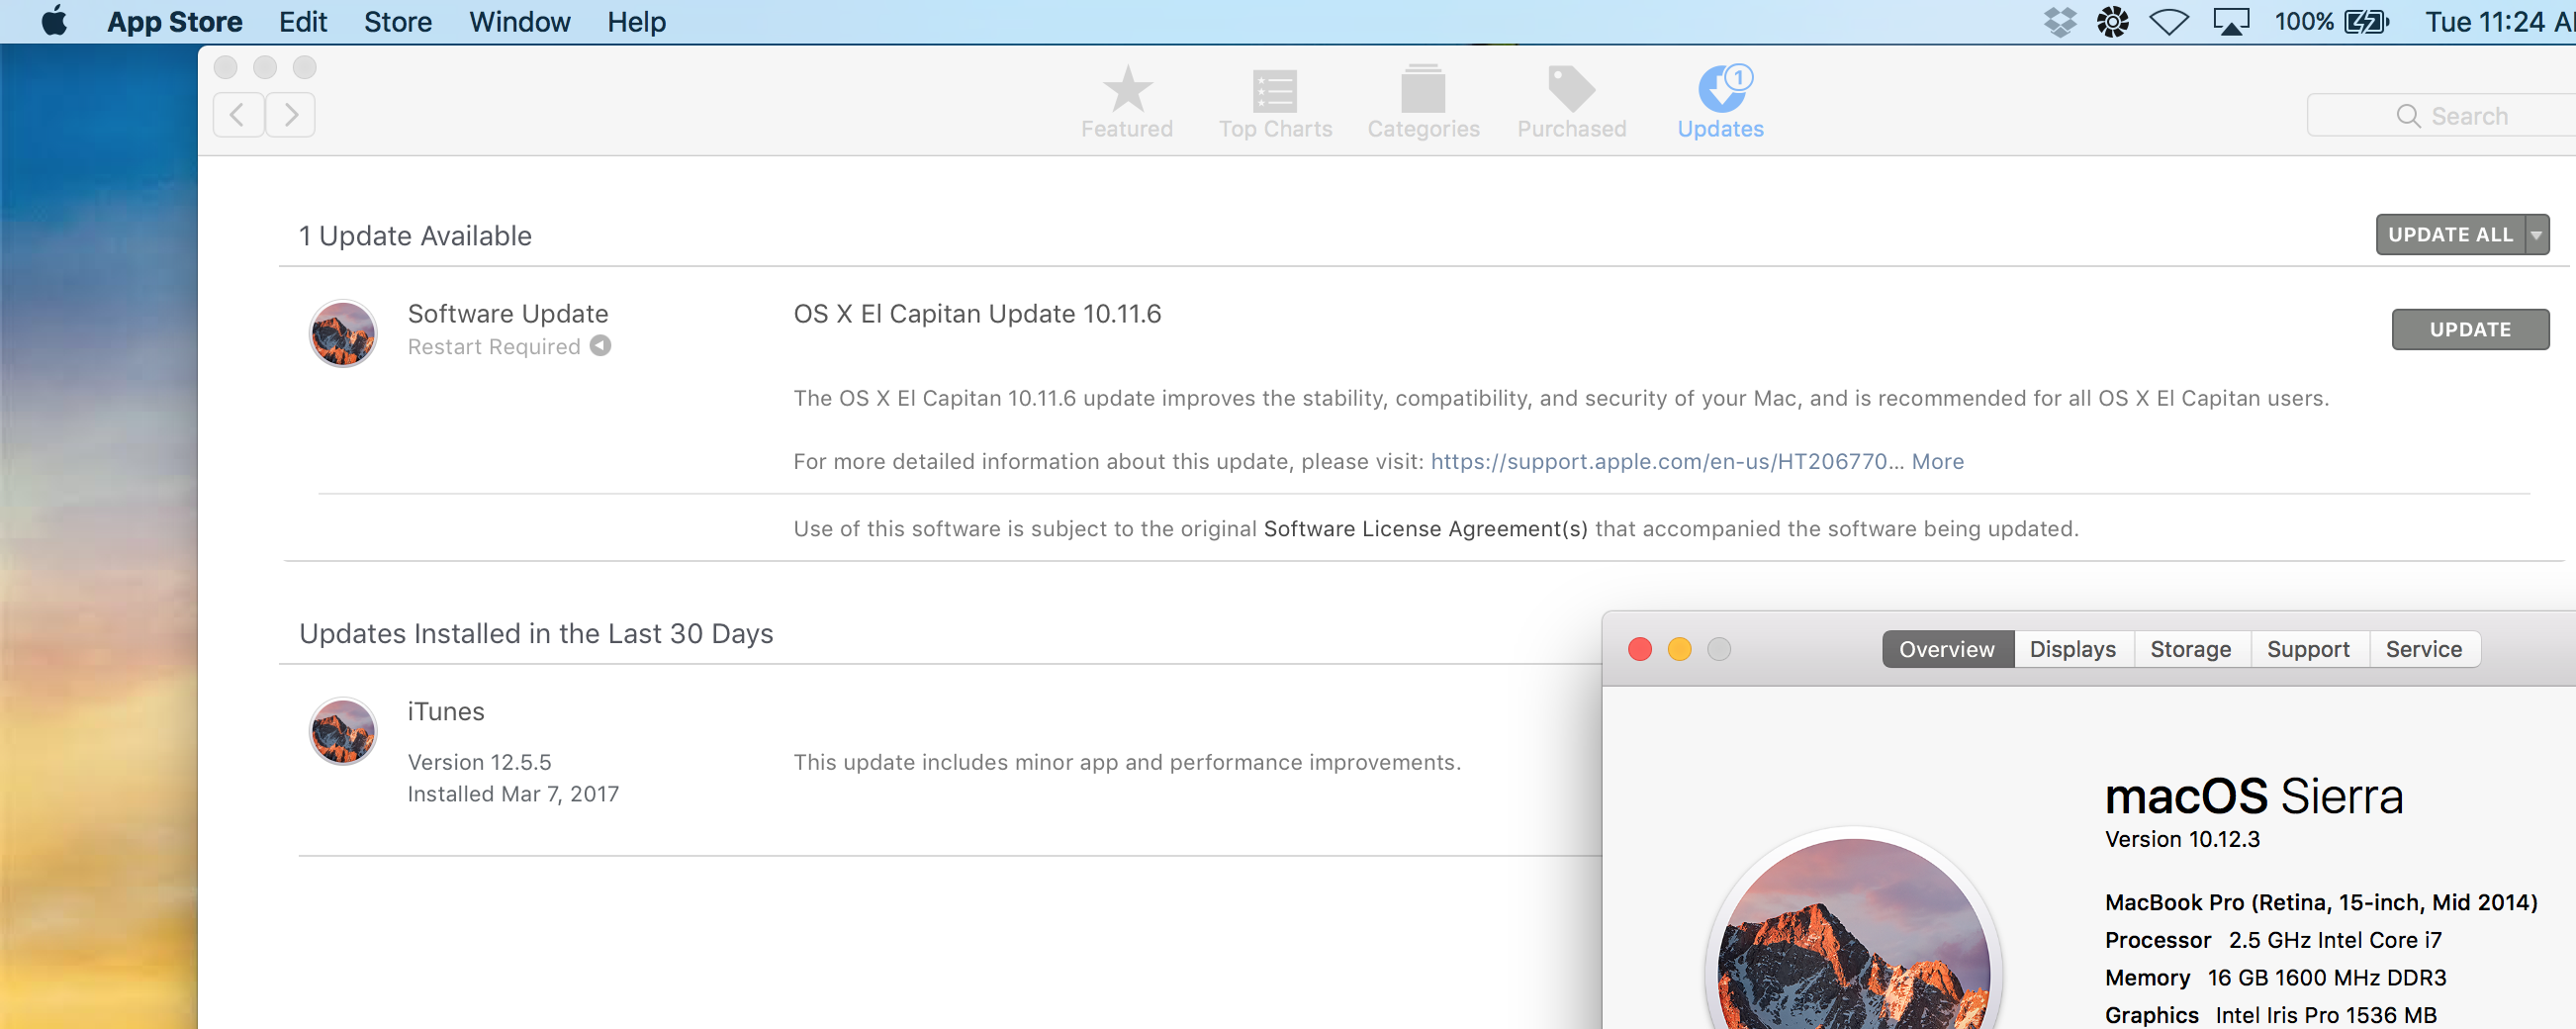Switch to the Support tab
Viewport: 2576px width, 1029px height.
click(x=2308, y=649)
